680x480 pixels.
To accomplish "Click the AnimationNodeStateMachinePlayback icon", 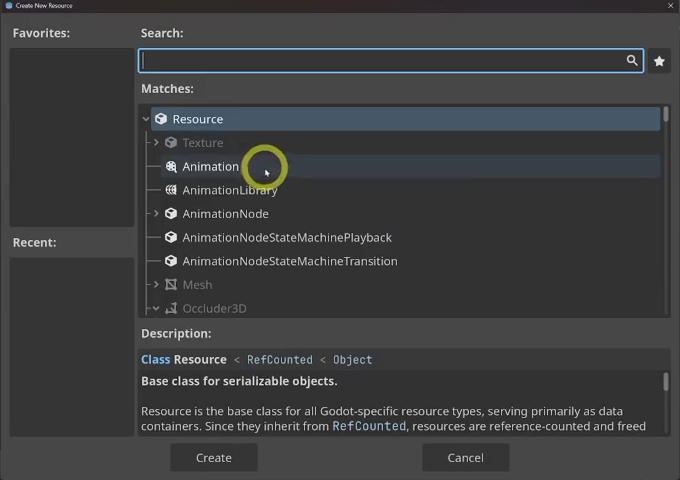I will 171,237.
